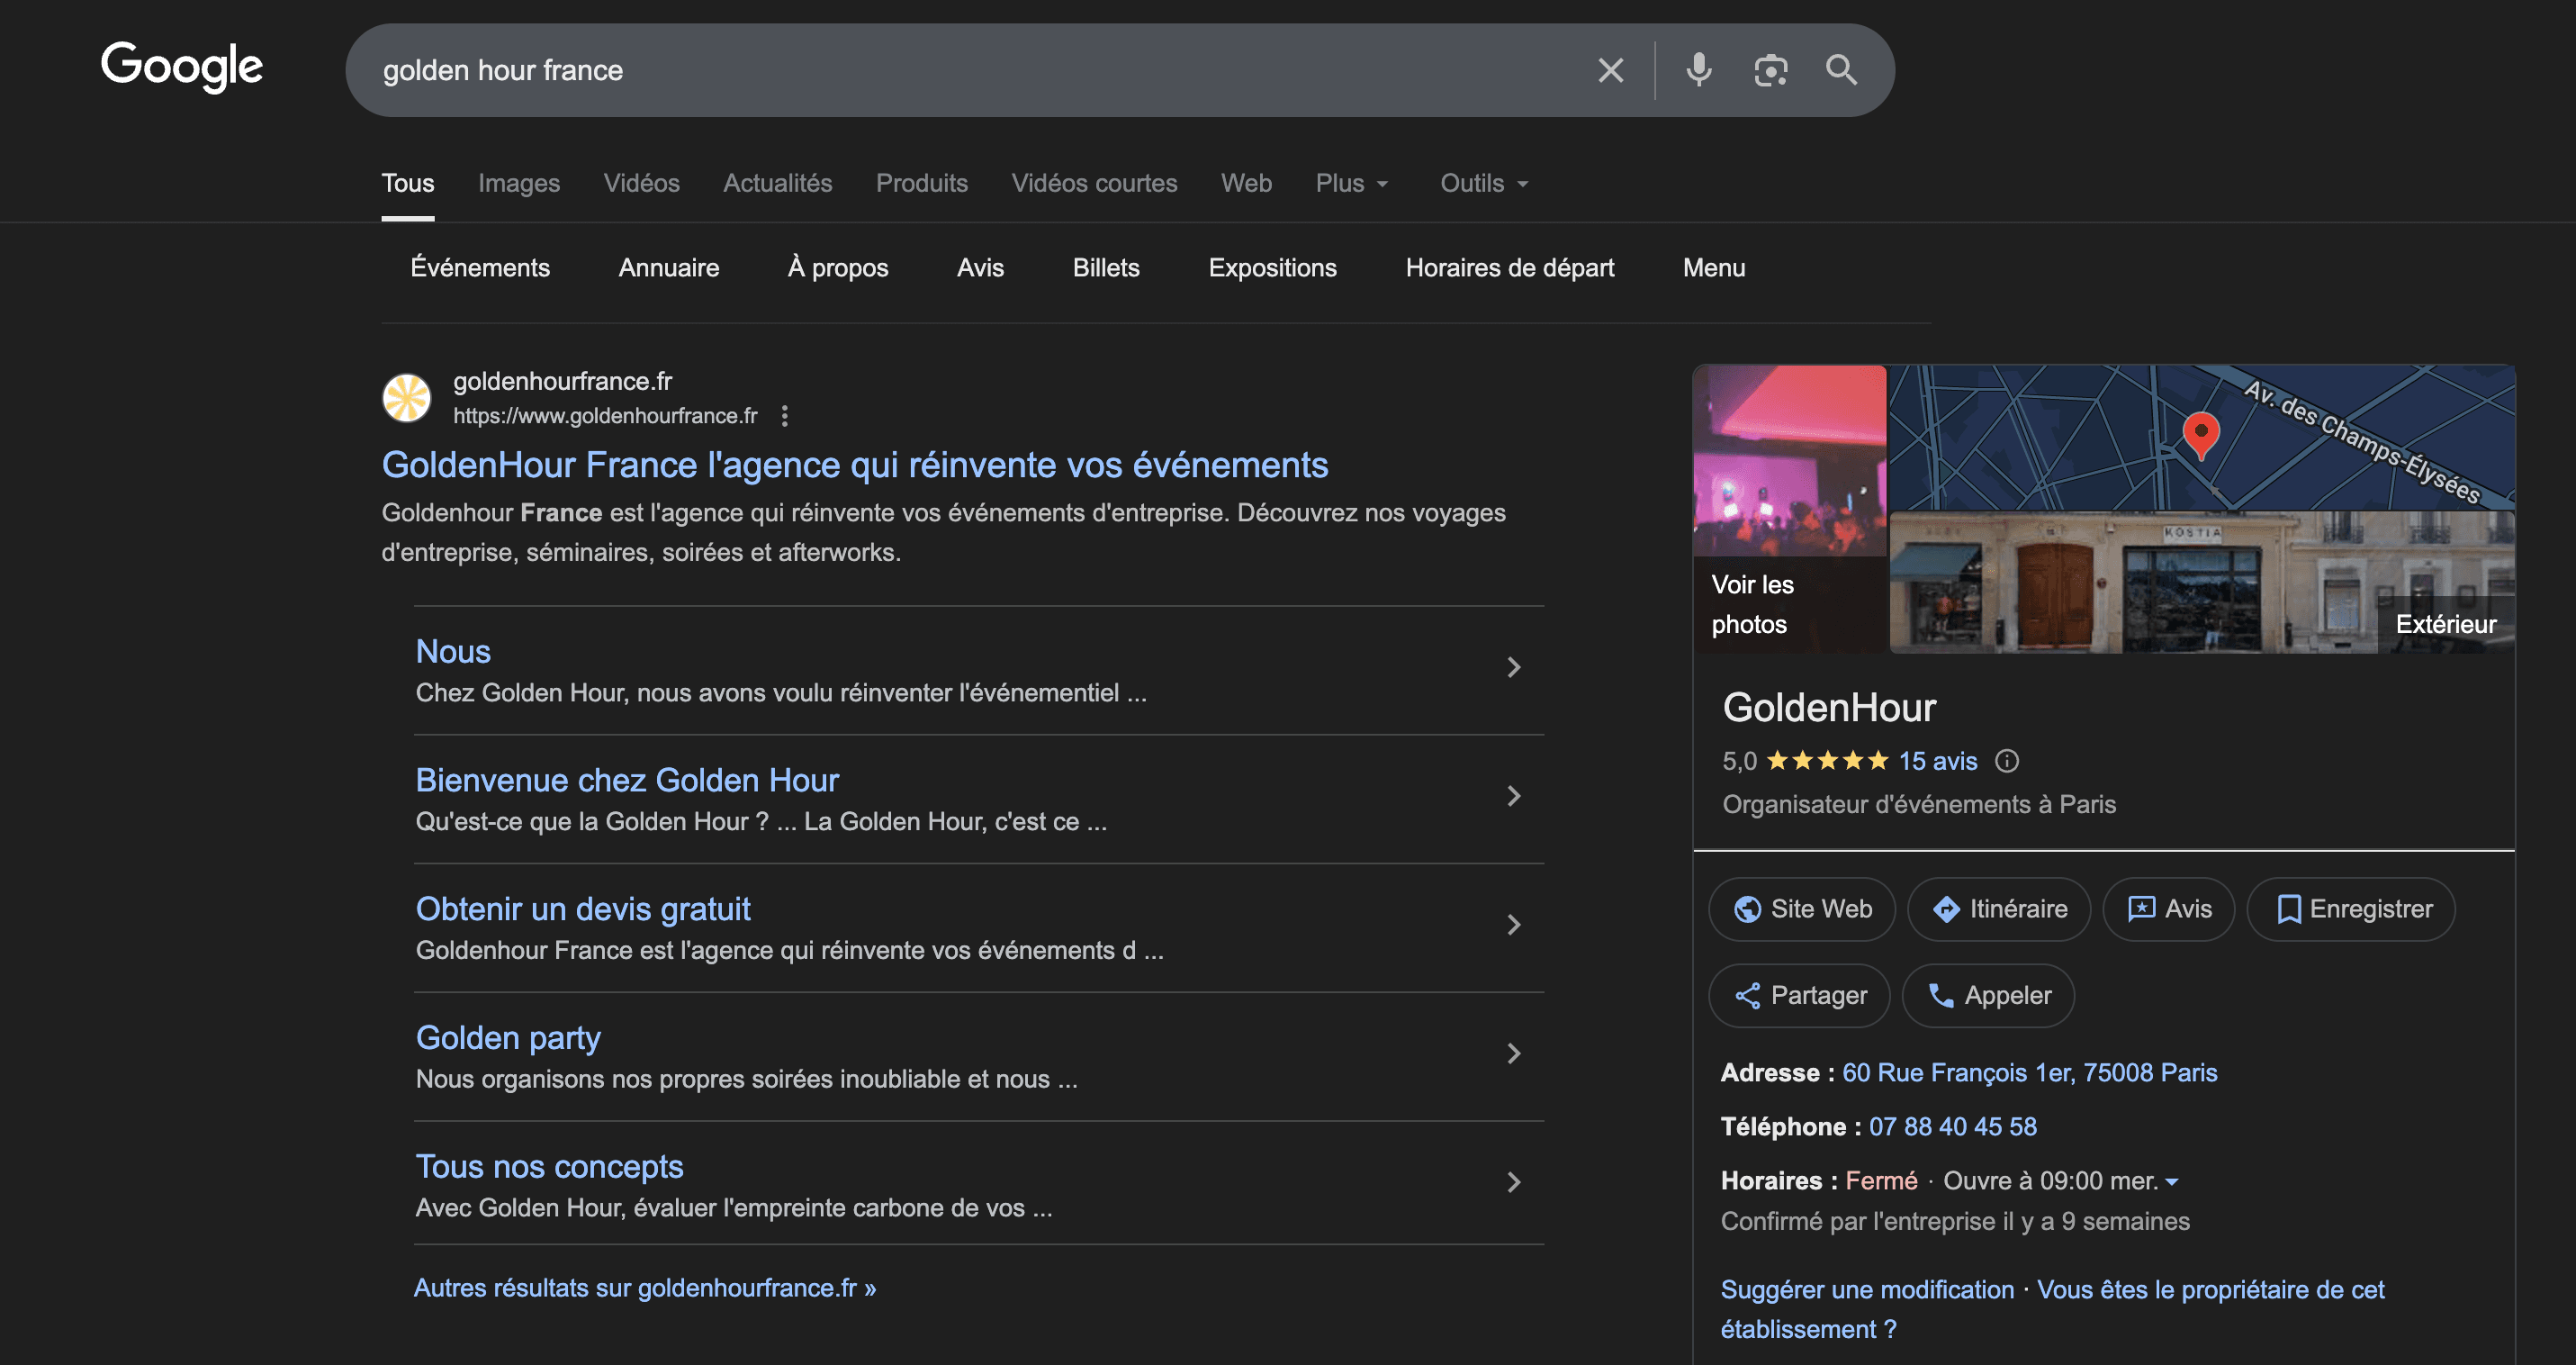
Task: Save the place with Enregistrer button
Action: (2350, 909)
